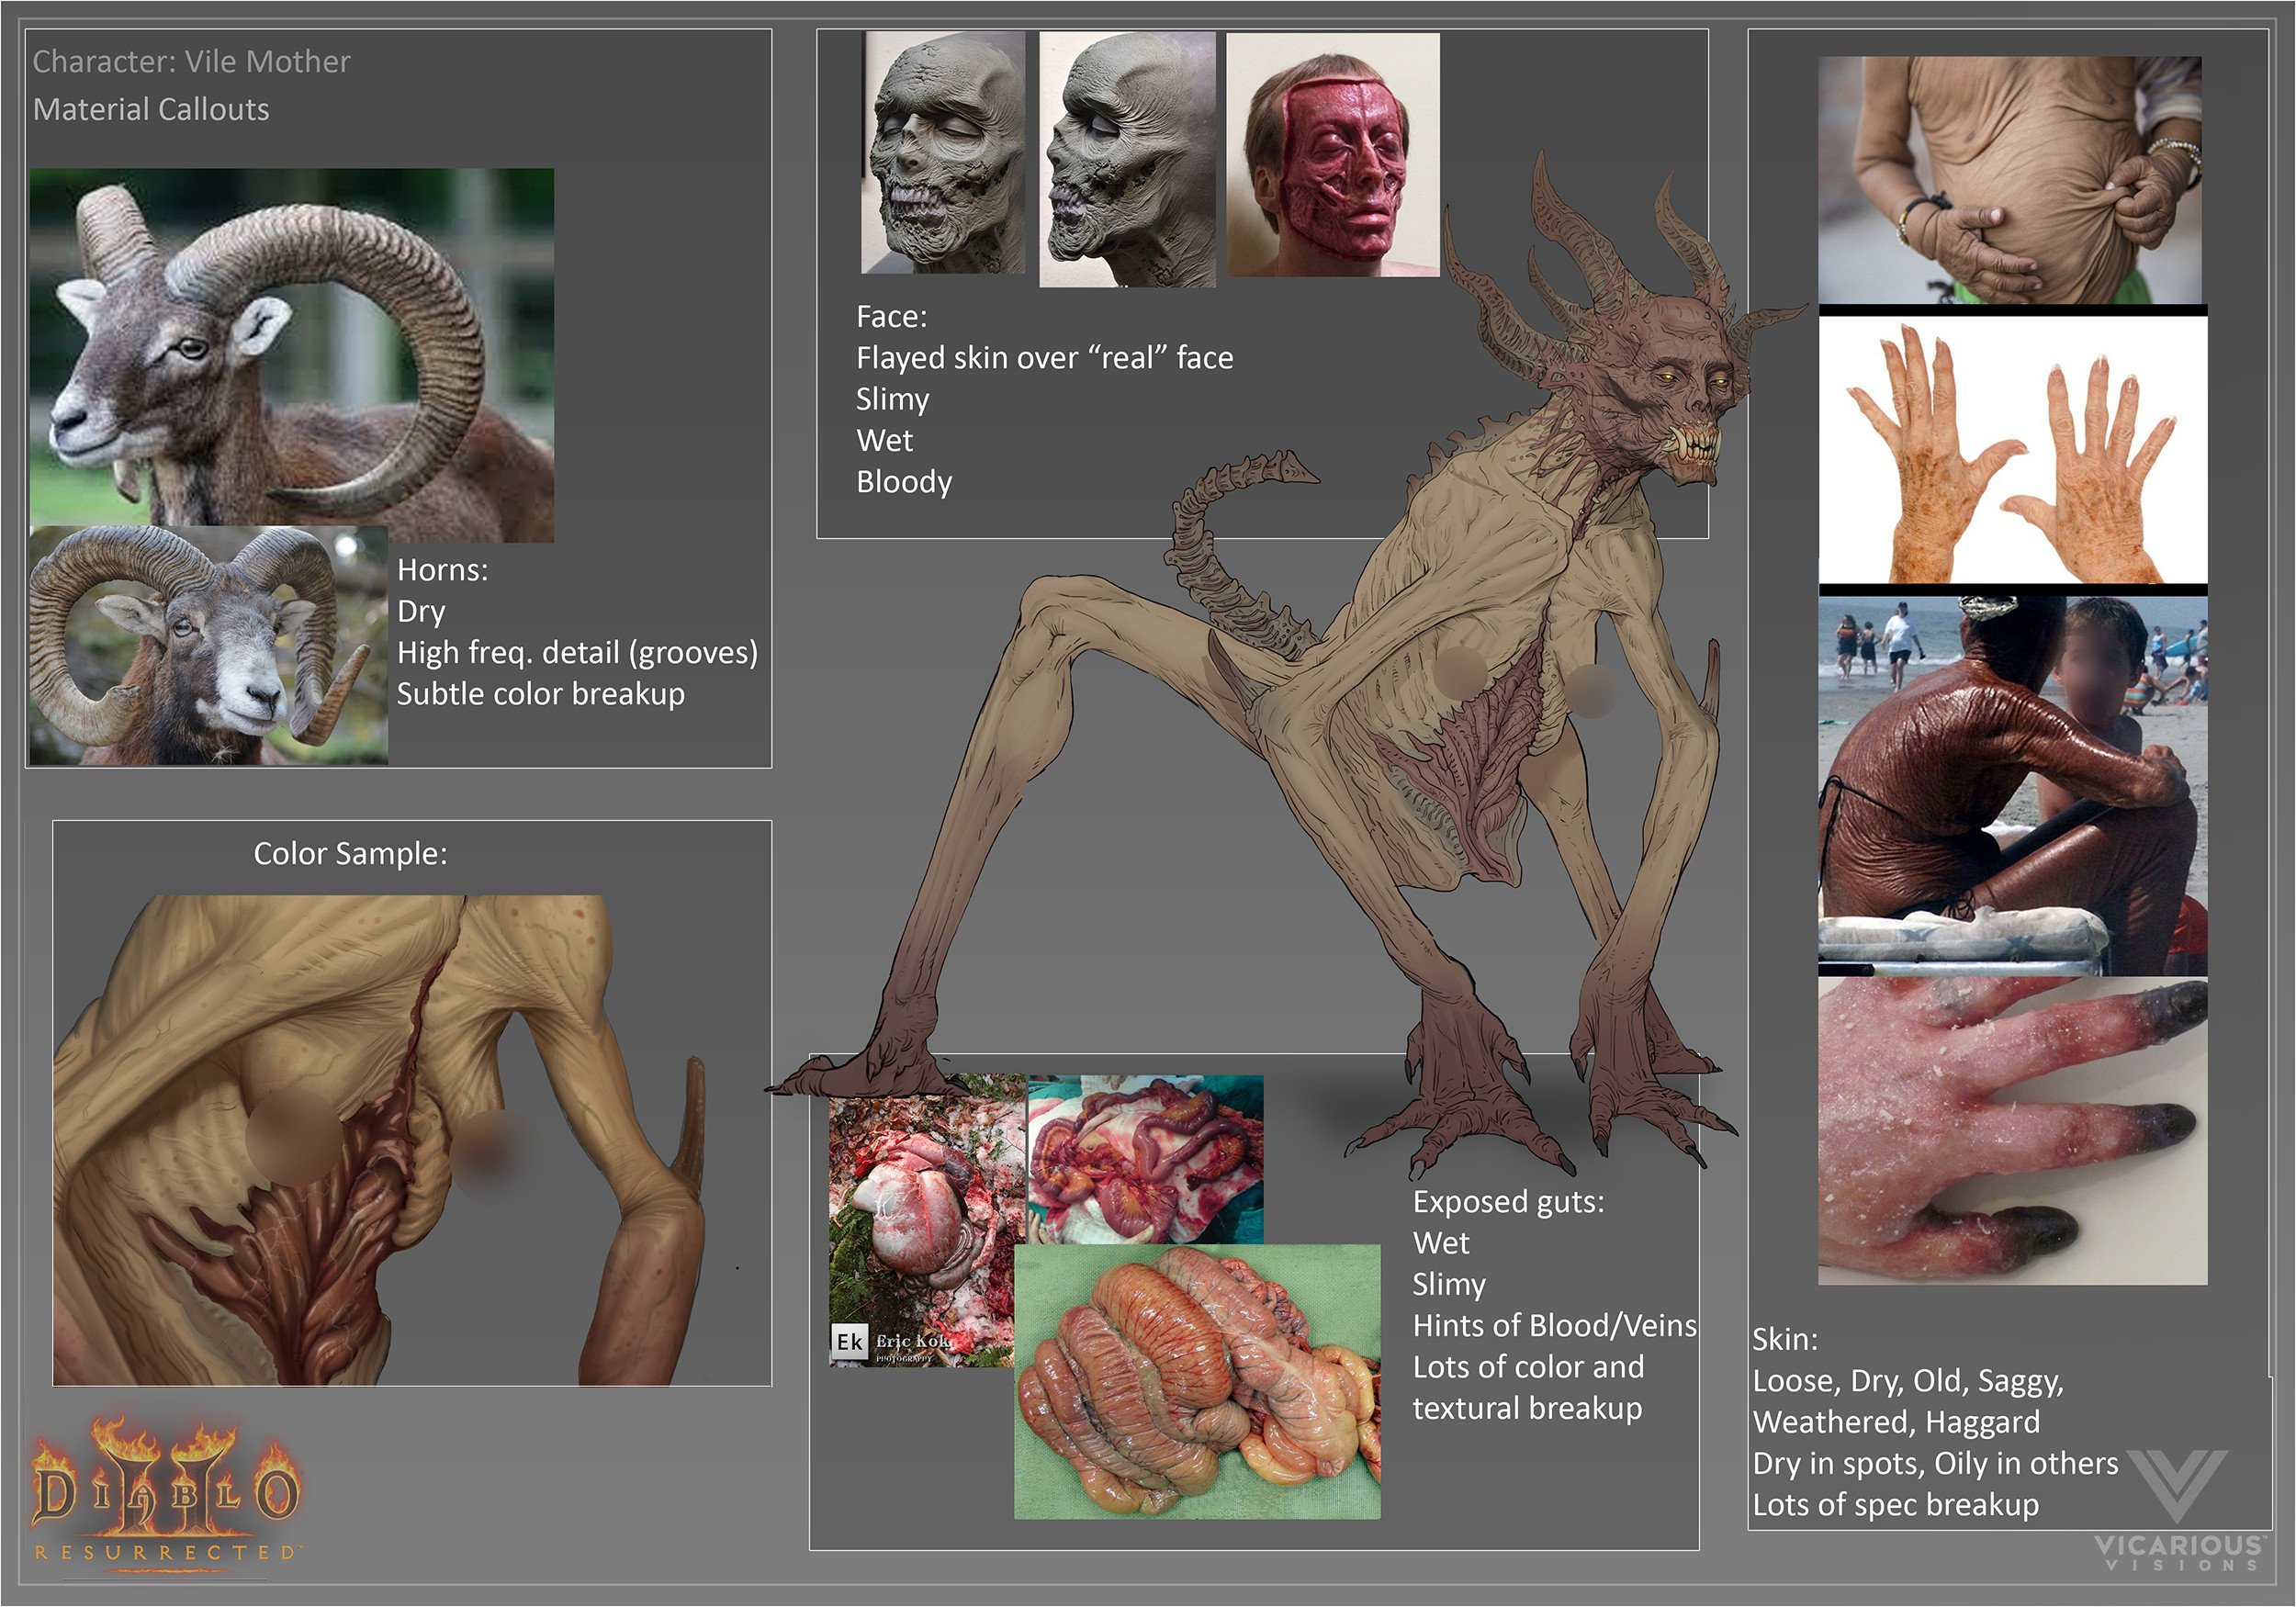Click the "Exposed guts:" label
Image resolution: width=2296 pixels, height=1607 pixels.
point(1509,1202)
